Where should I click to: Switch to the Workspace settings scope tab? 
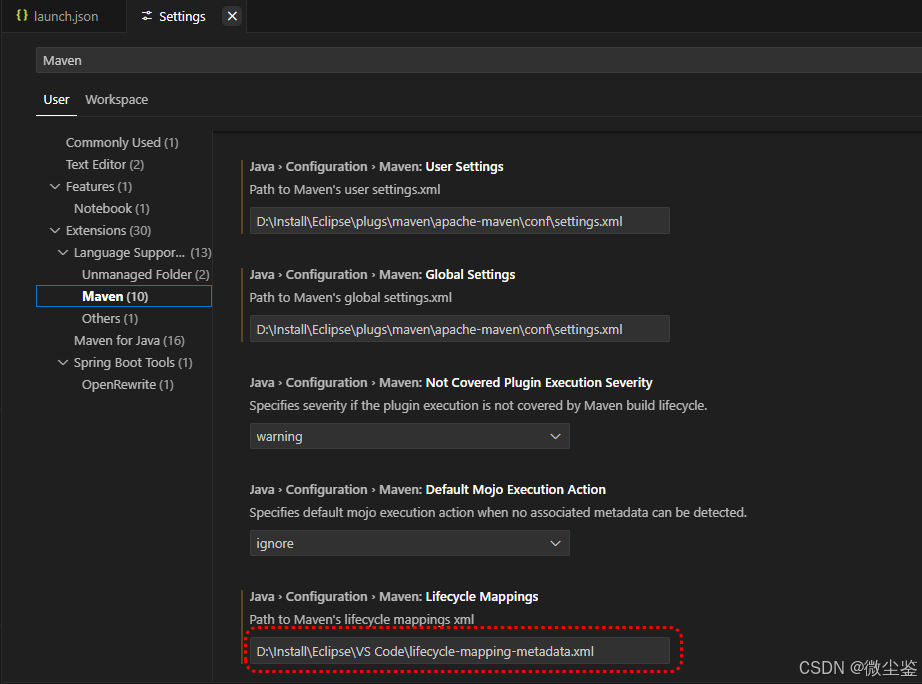(x=116, y=100)
